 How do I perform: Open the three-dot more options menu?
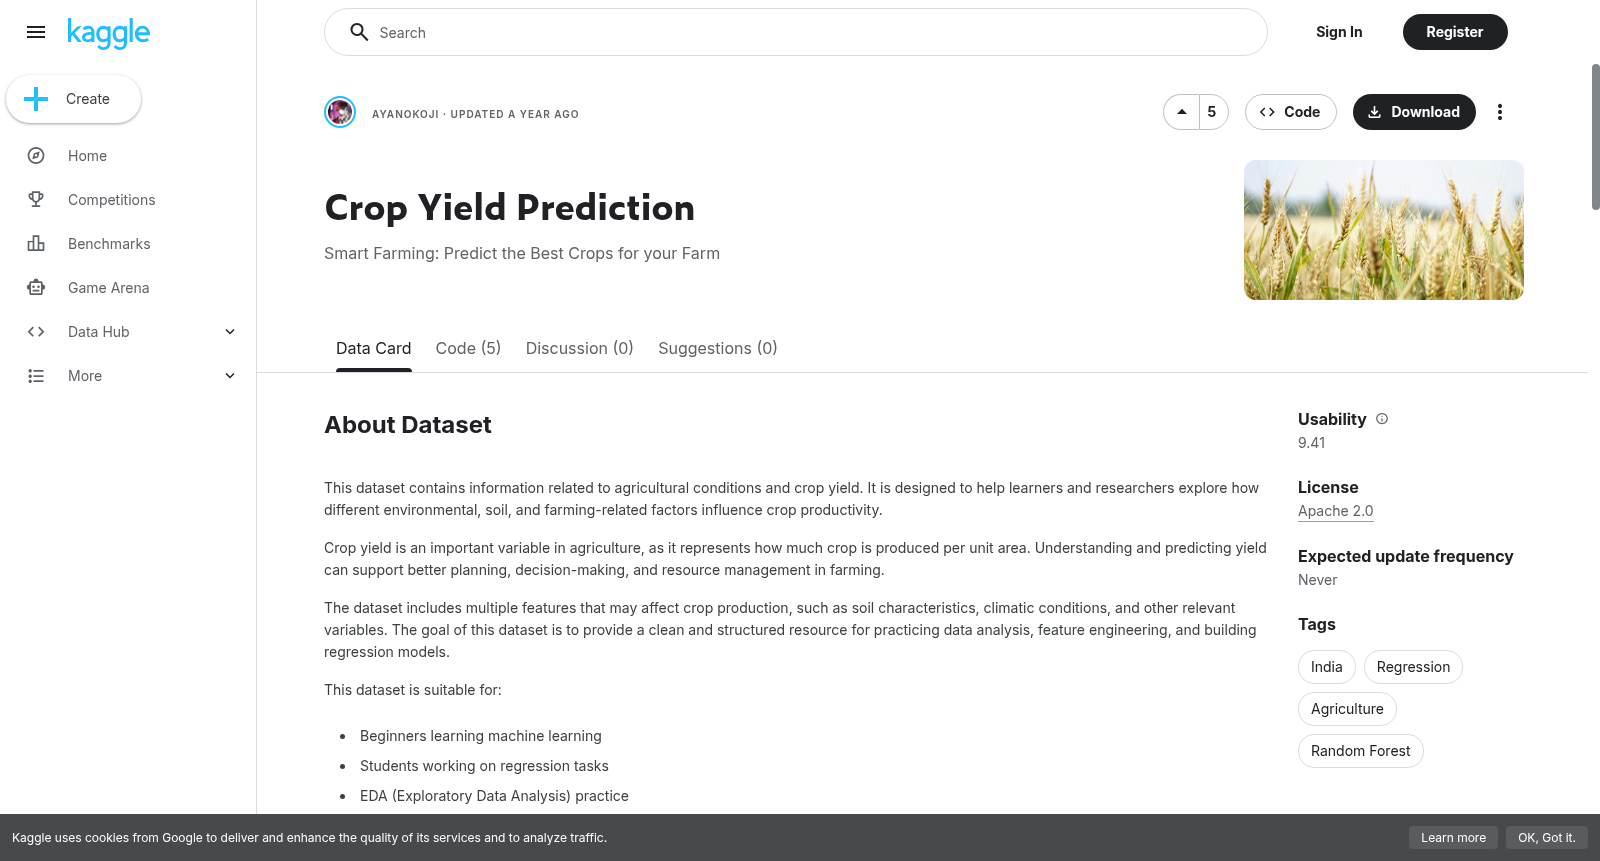(x=1499, y=112)
